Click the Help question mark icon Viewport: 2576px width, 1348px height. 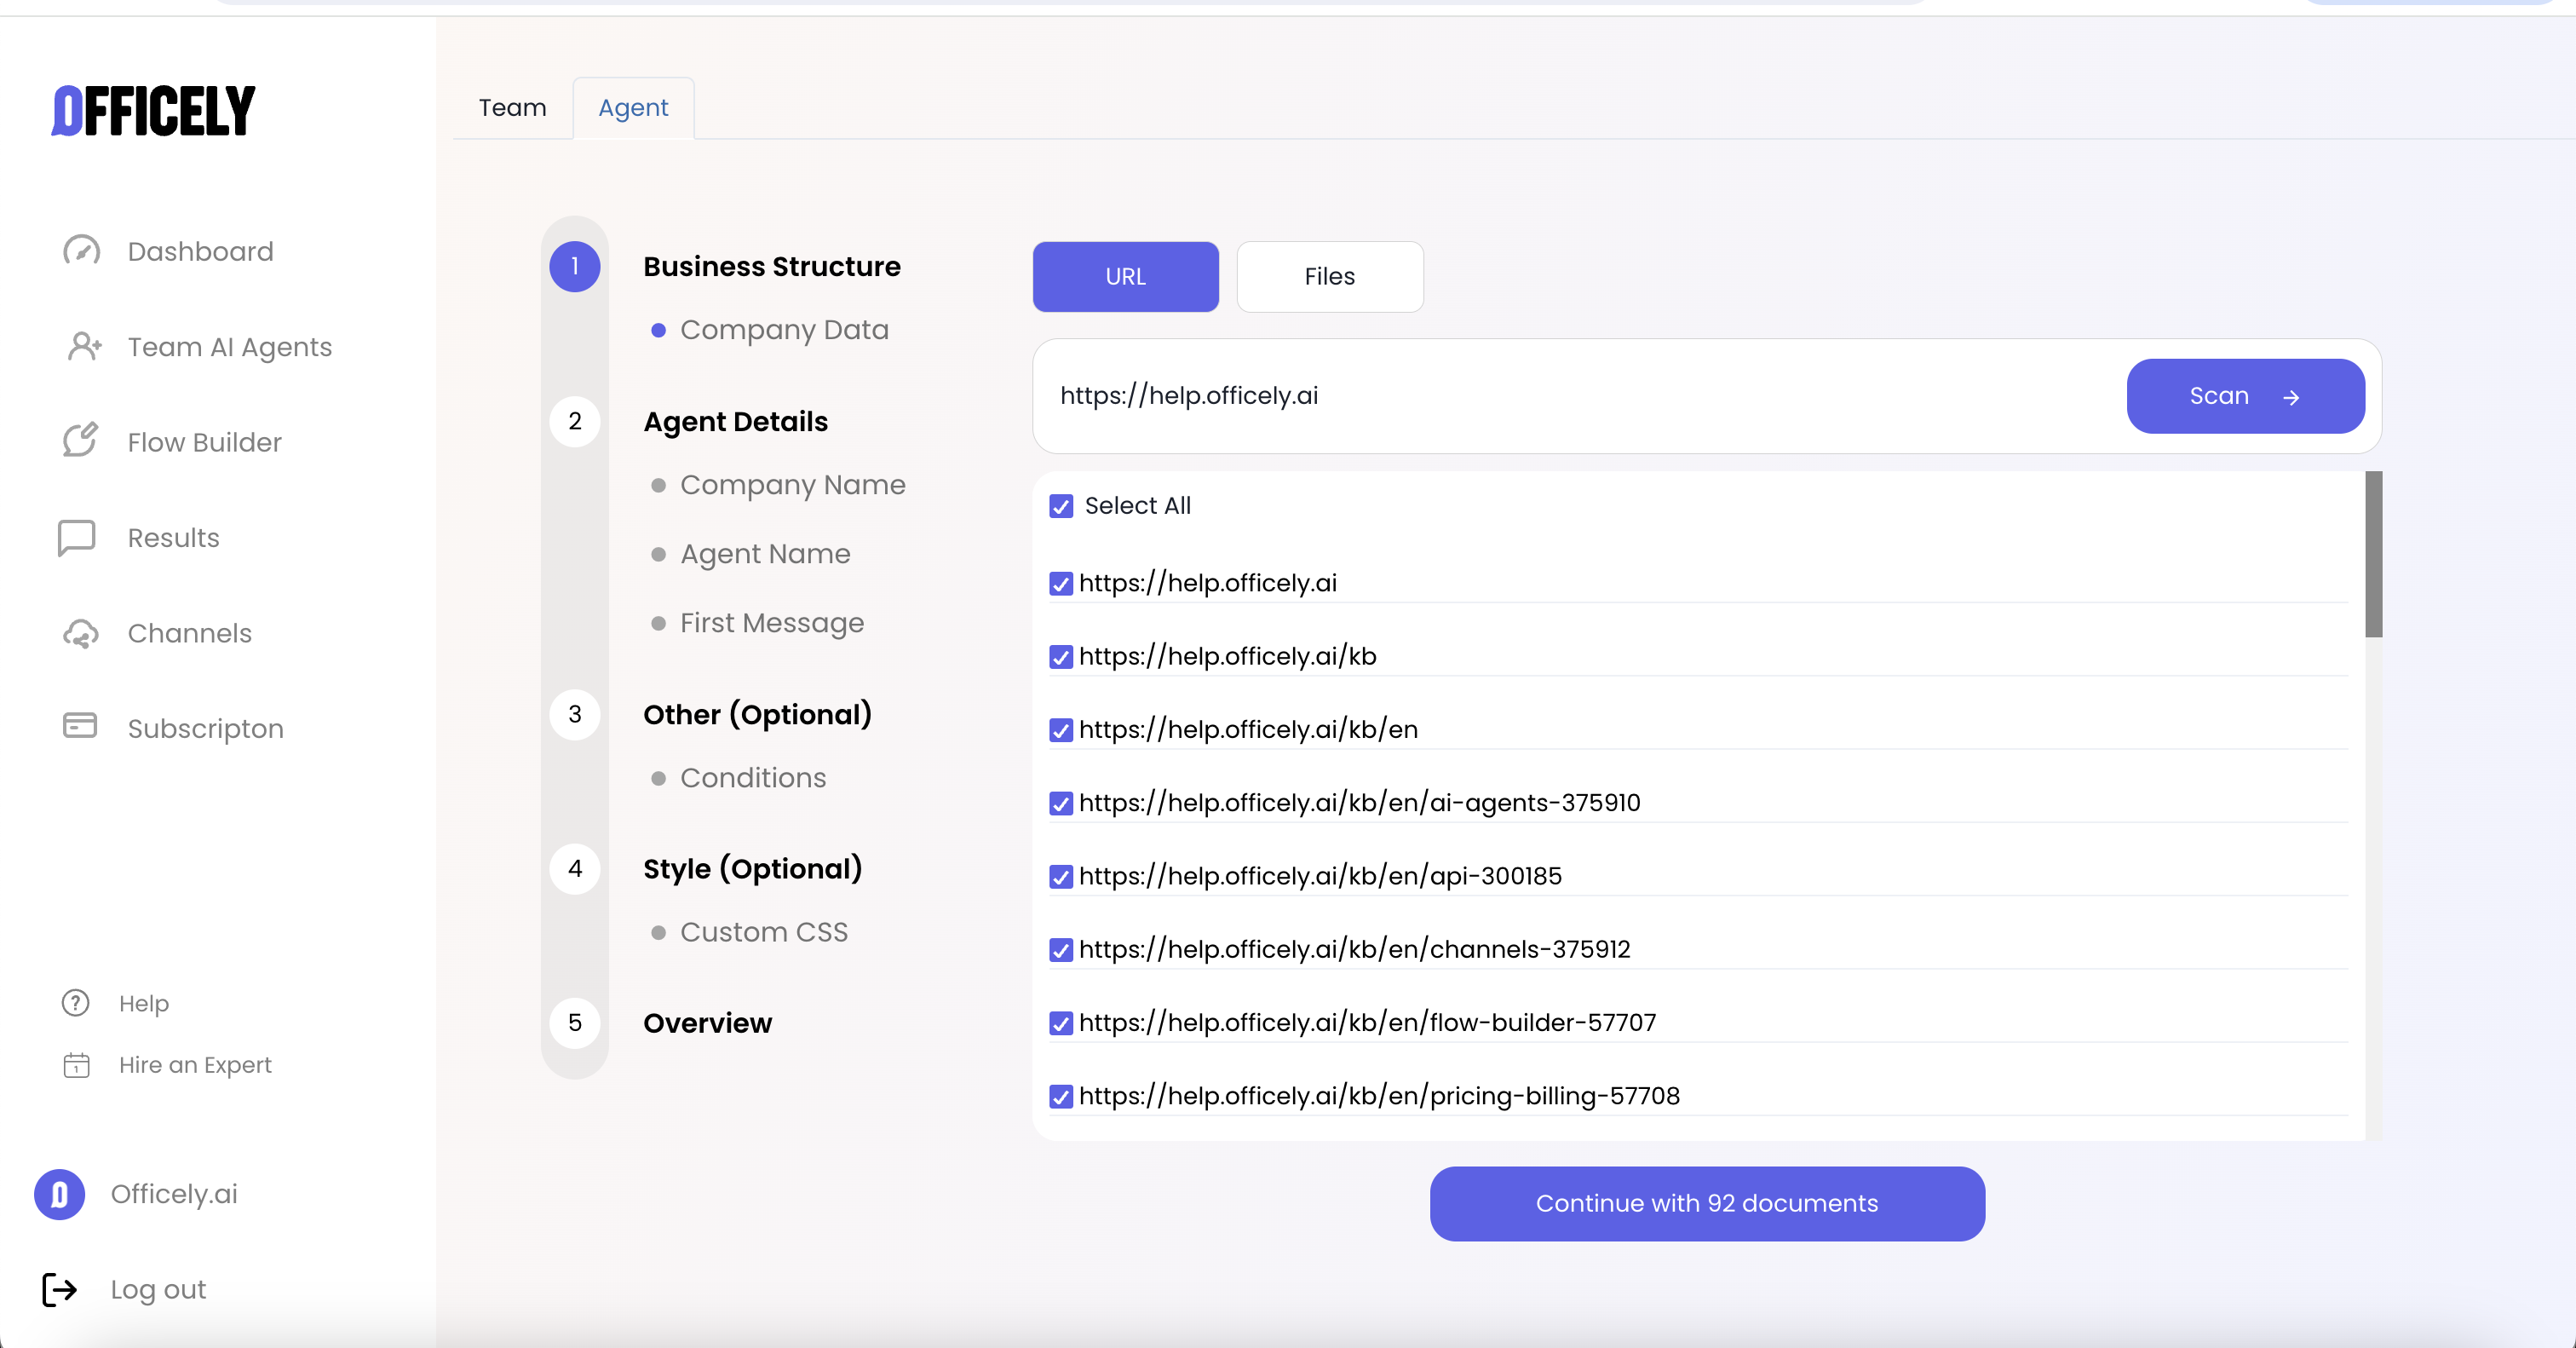coord(76,1003)
